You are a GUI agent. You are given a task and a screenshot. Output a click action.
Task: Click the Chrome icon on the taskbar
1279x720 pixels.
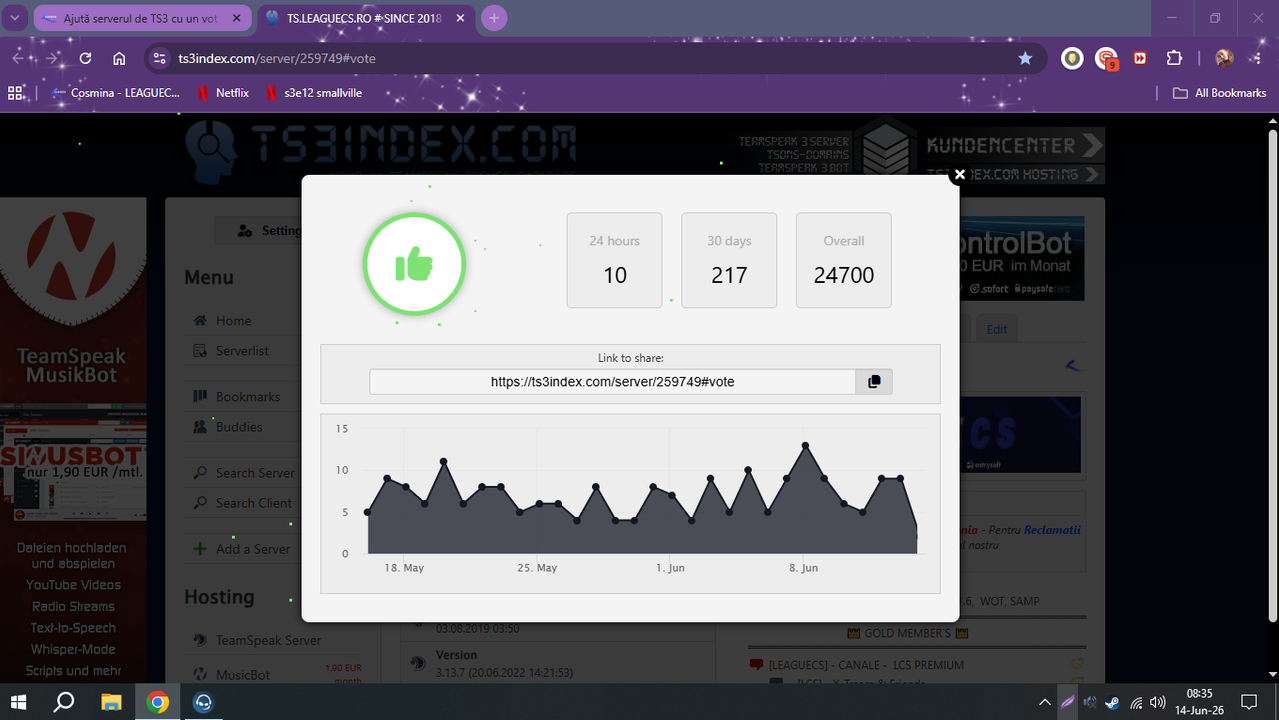pos(157,702)
